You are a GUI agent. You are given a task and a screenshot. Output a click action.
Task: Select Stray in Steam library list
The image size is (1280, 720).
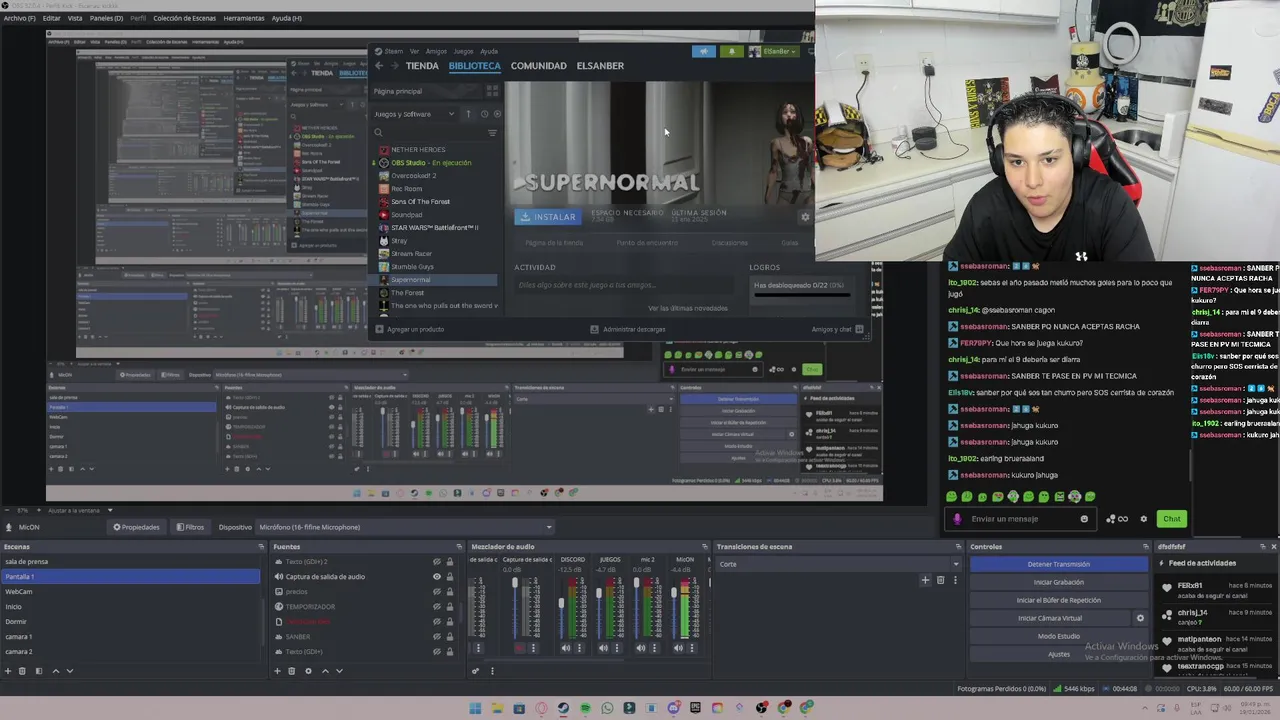(x=399, y=241)
